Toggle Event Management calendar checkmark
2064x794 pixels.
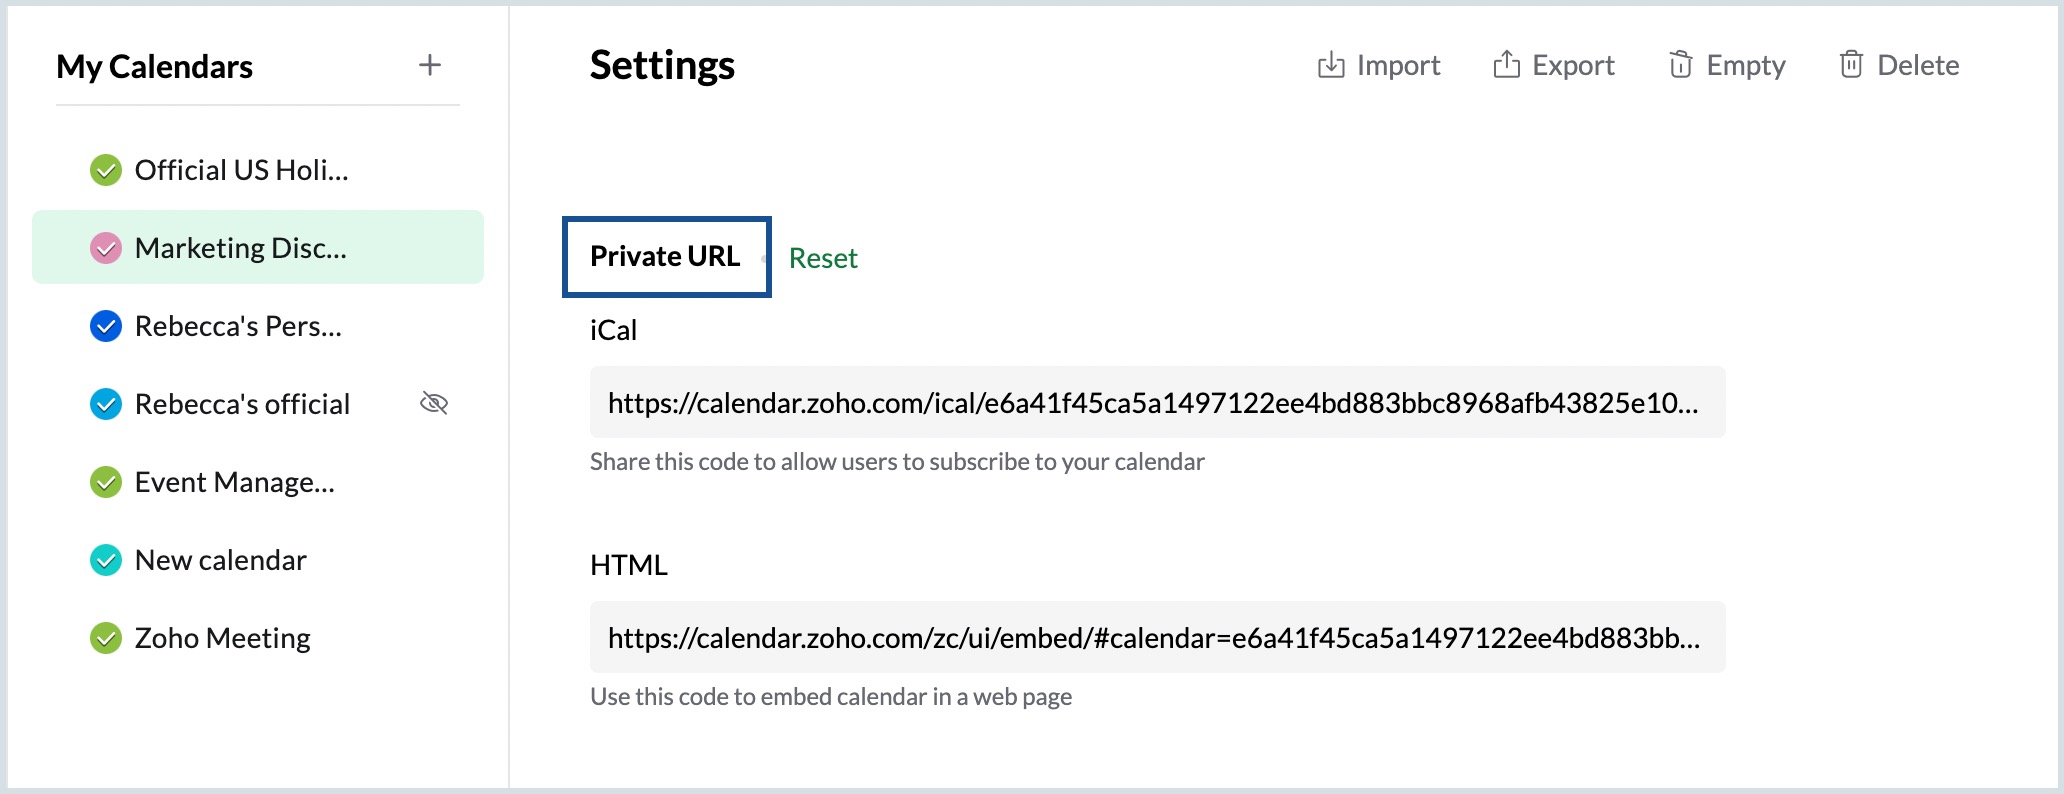106,482
